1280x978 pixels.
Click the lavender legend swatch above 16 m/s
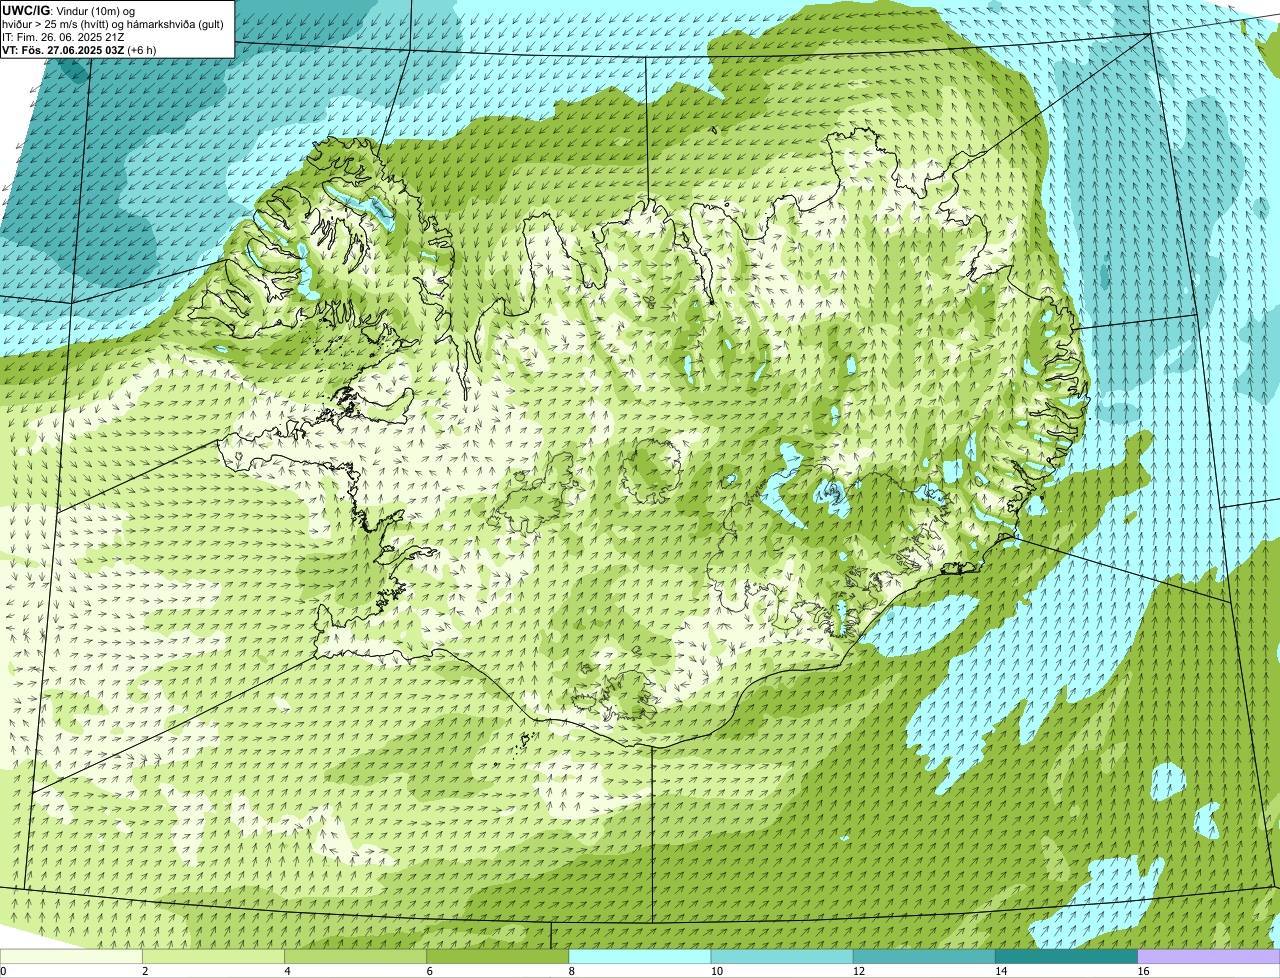point(1209,957)
